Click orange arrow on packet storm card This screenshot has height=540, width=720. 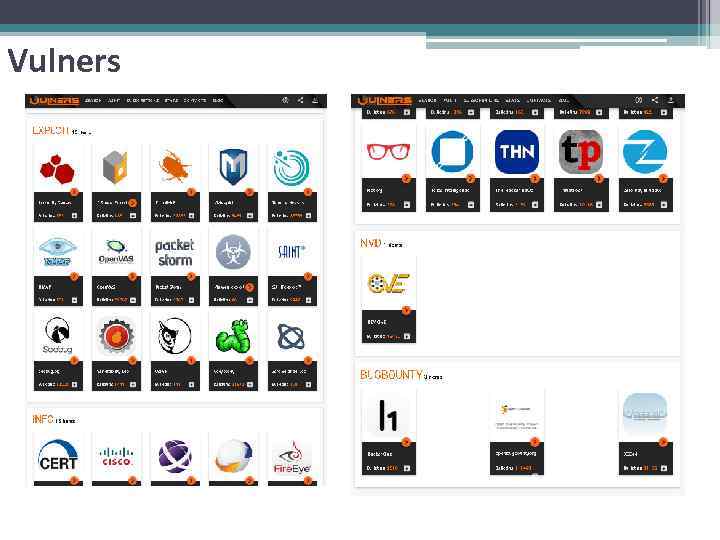(x=191, y=276)
